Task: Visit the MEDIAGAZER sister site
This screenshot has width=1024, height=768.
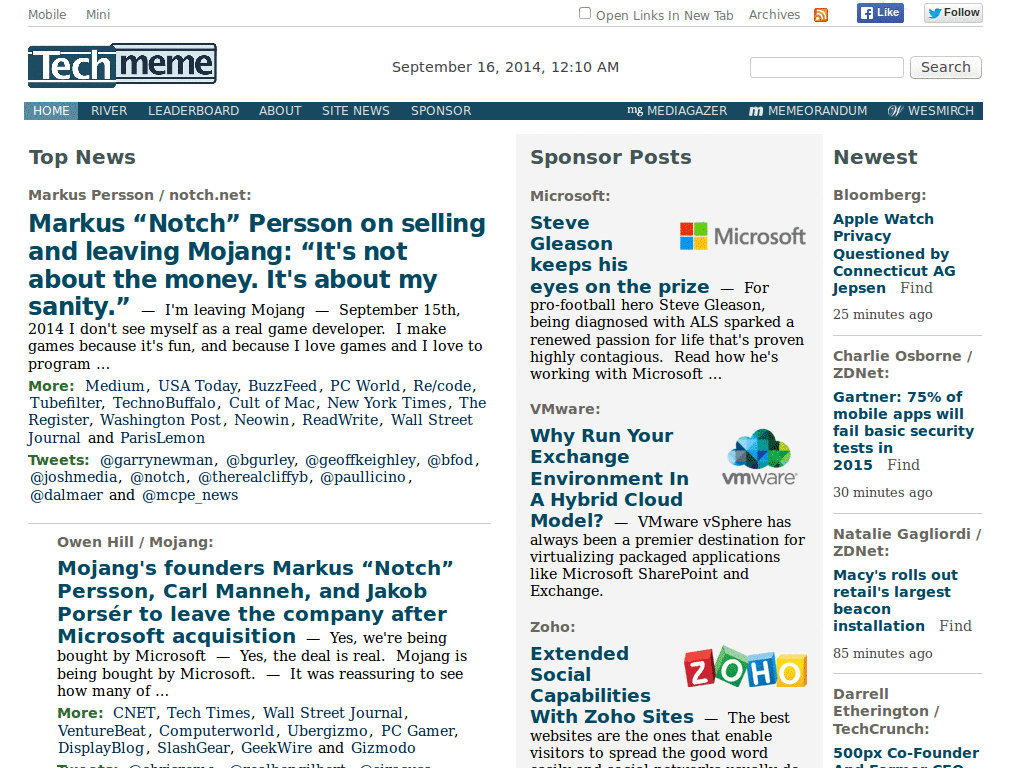Action: click(x=677, y=110)
